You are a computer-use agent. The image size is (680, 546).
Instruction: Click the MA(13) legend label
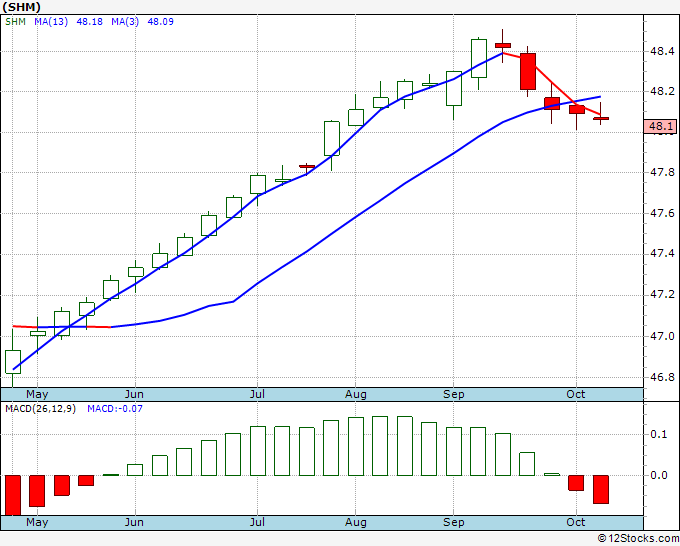[51, 22]
